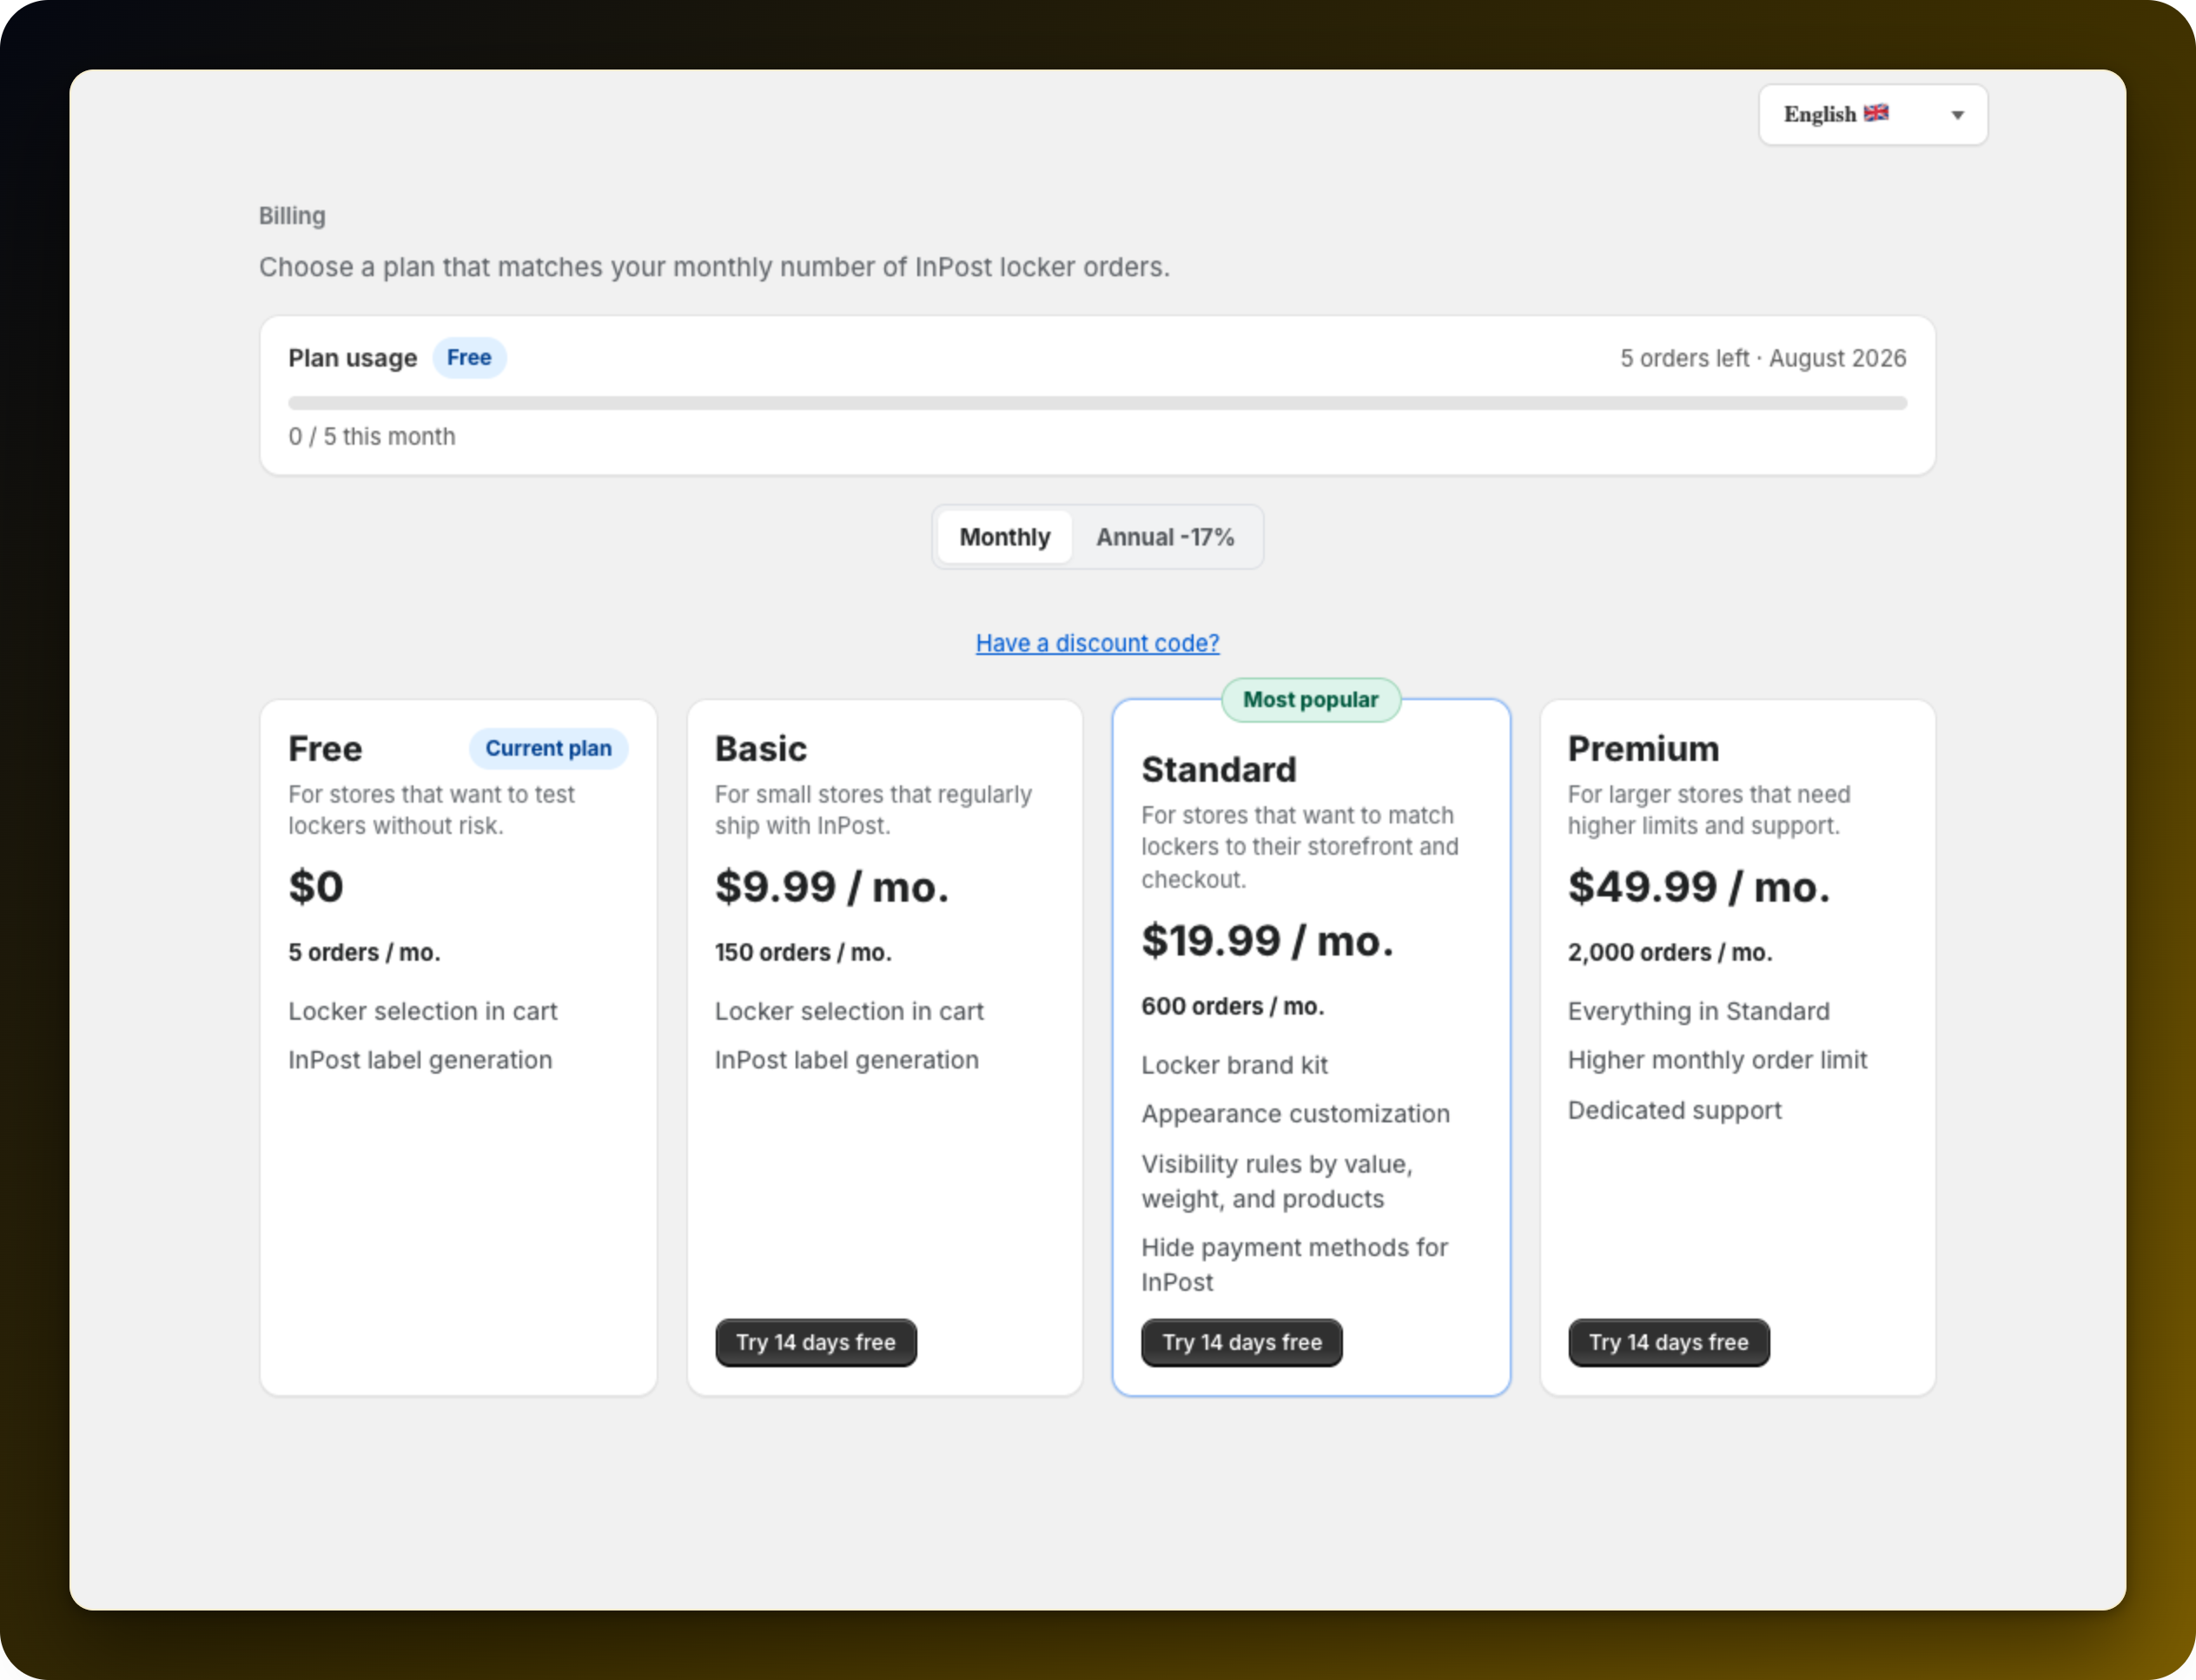This screenshot has width=2196, height=1680.
Task: Start Basic plan 14-day trial
Action: point(816,1342)
